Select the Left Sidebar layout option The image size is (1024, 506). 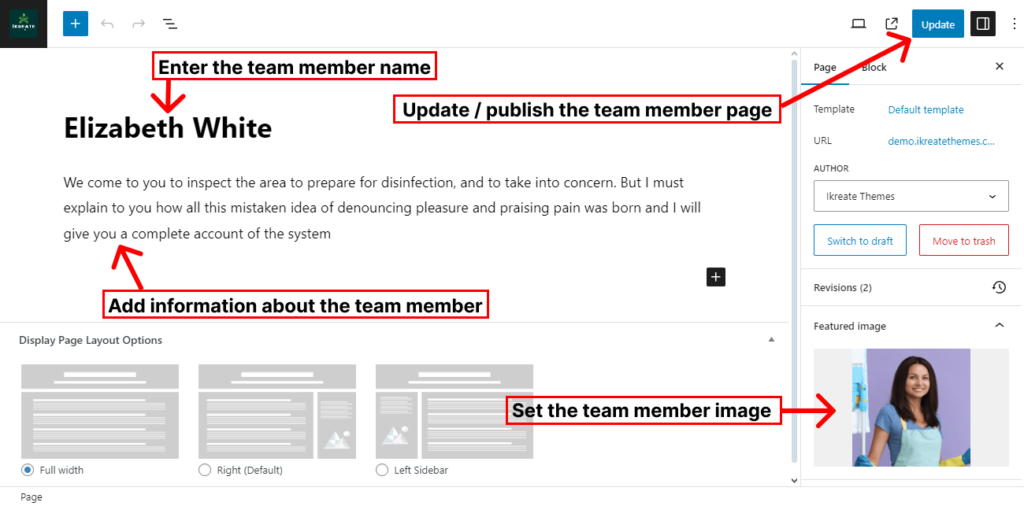[x=382, y=470]
